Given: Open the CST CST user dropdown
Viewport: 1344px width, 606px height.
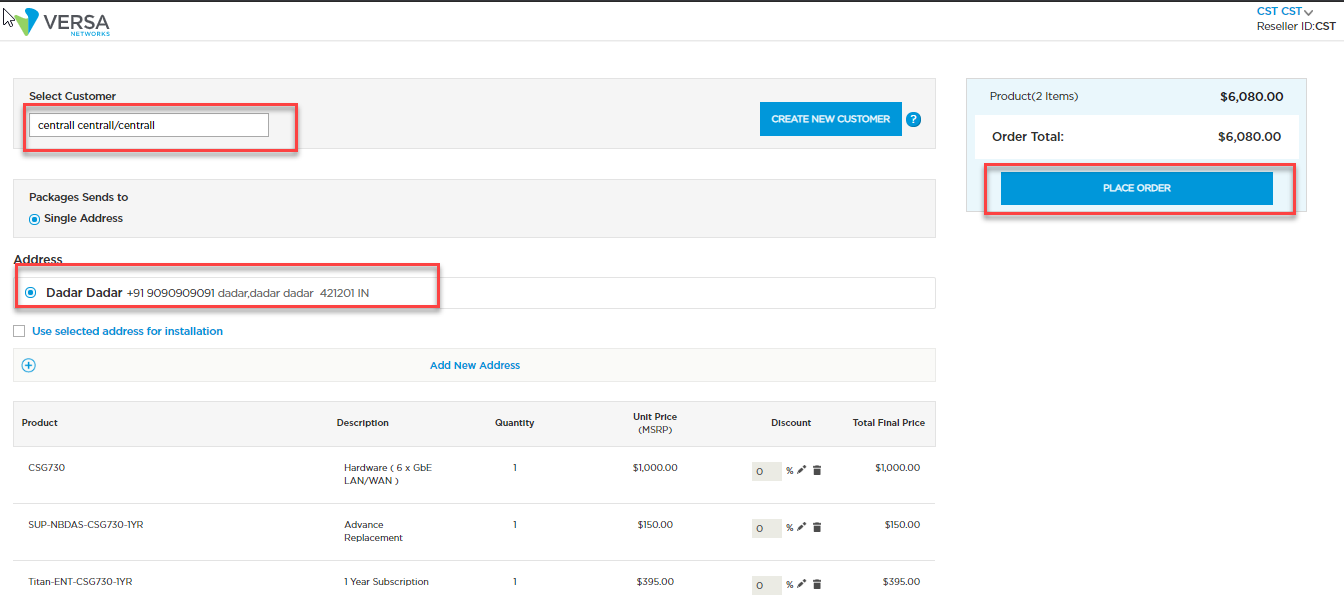Looking at the screenshot, I should point(1285,11).
